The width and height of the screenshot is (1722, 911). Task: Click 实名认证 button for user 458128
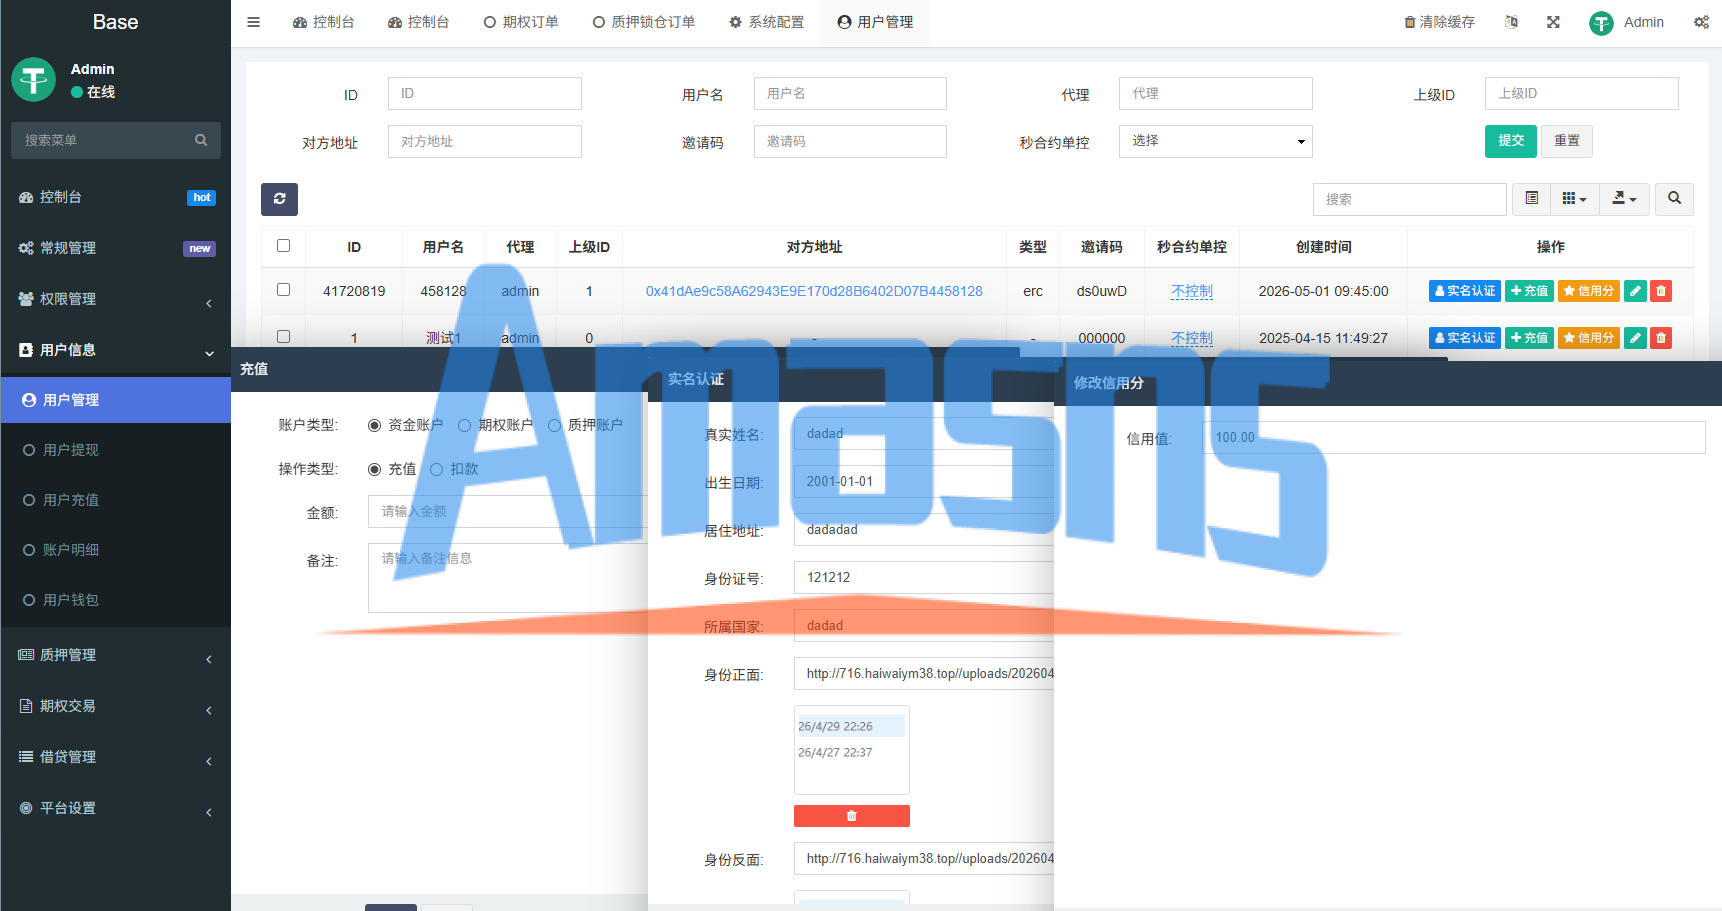1464,291
